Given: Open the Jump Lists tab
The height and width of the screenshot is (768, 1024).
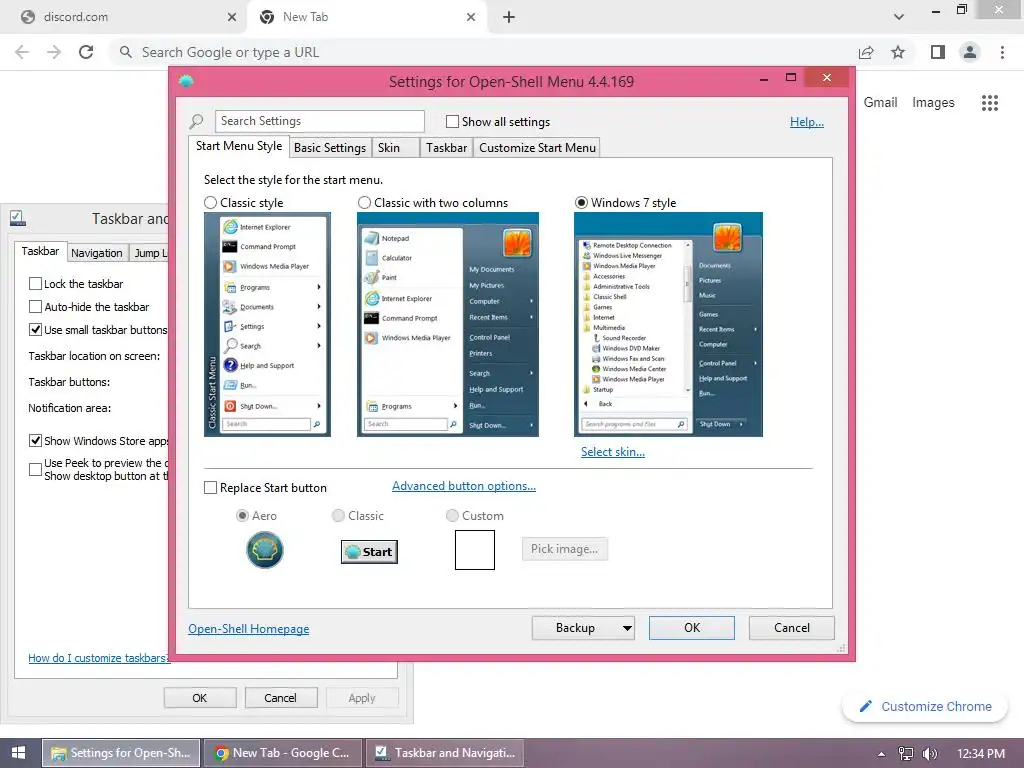Looking at the screenshot, I should [x=149, y=253].
